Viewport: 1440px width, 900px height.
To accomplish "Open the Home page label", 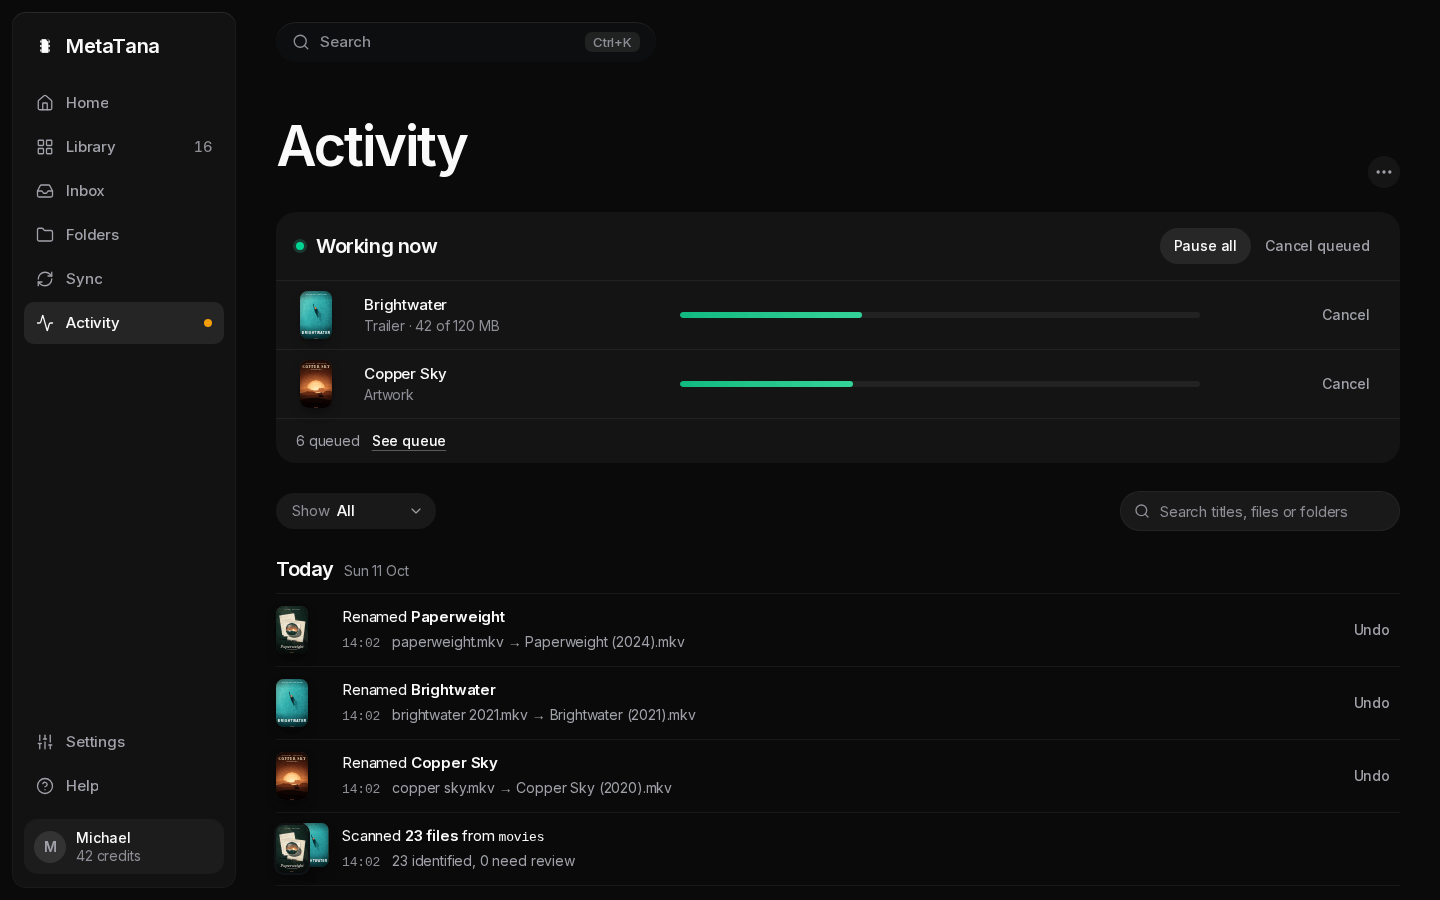I will coord(87,103).
